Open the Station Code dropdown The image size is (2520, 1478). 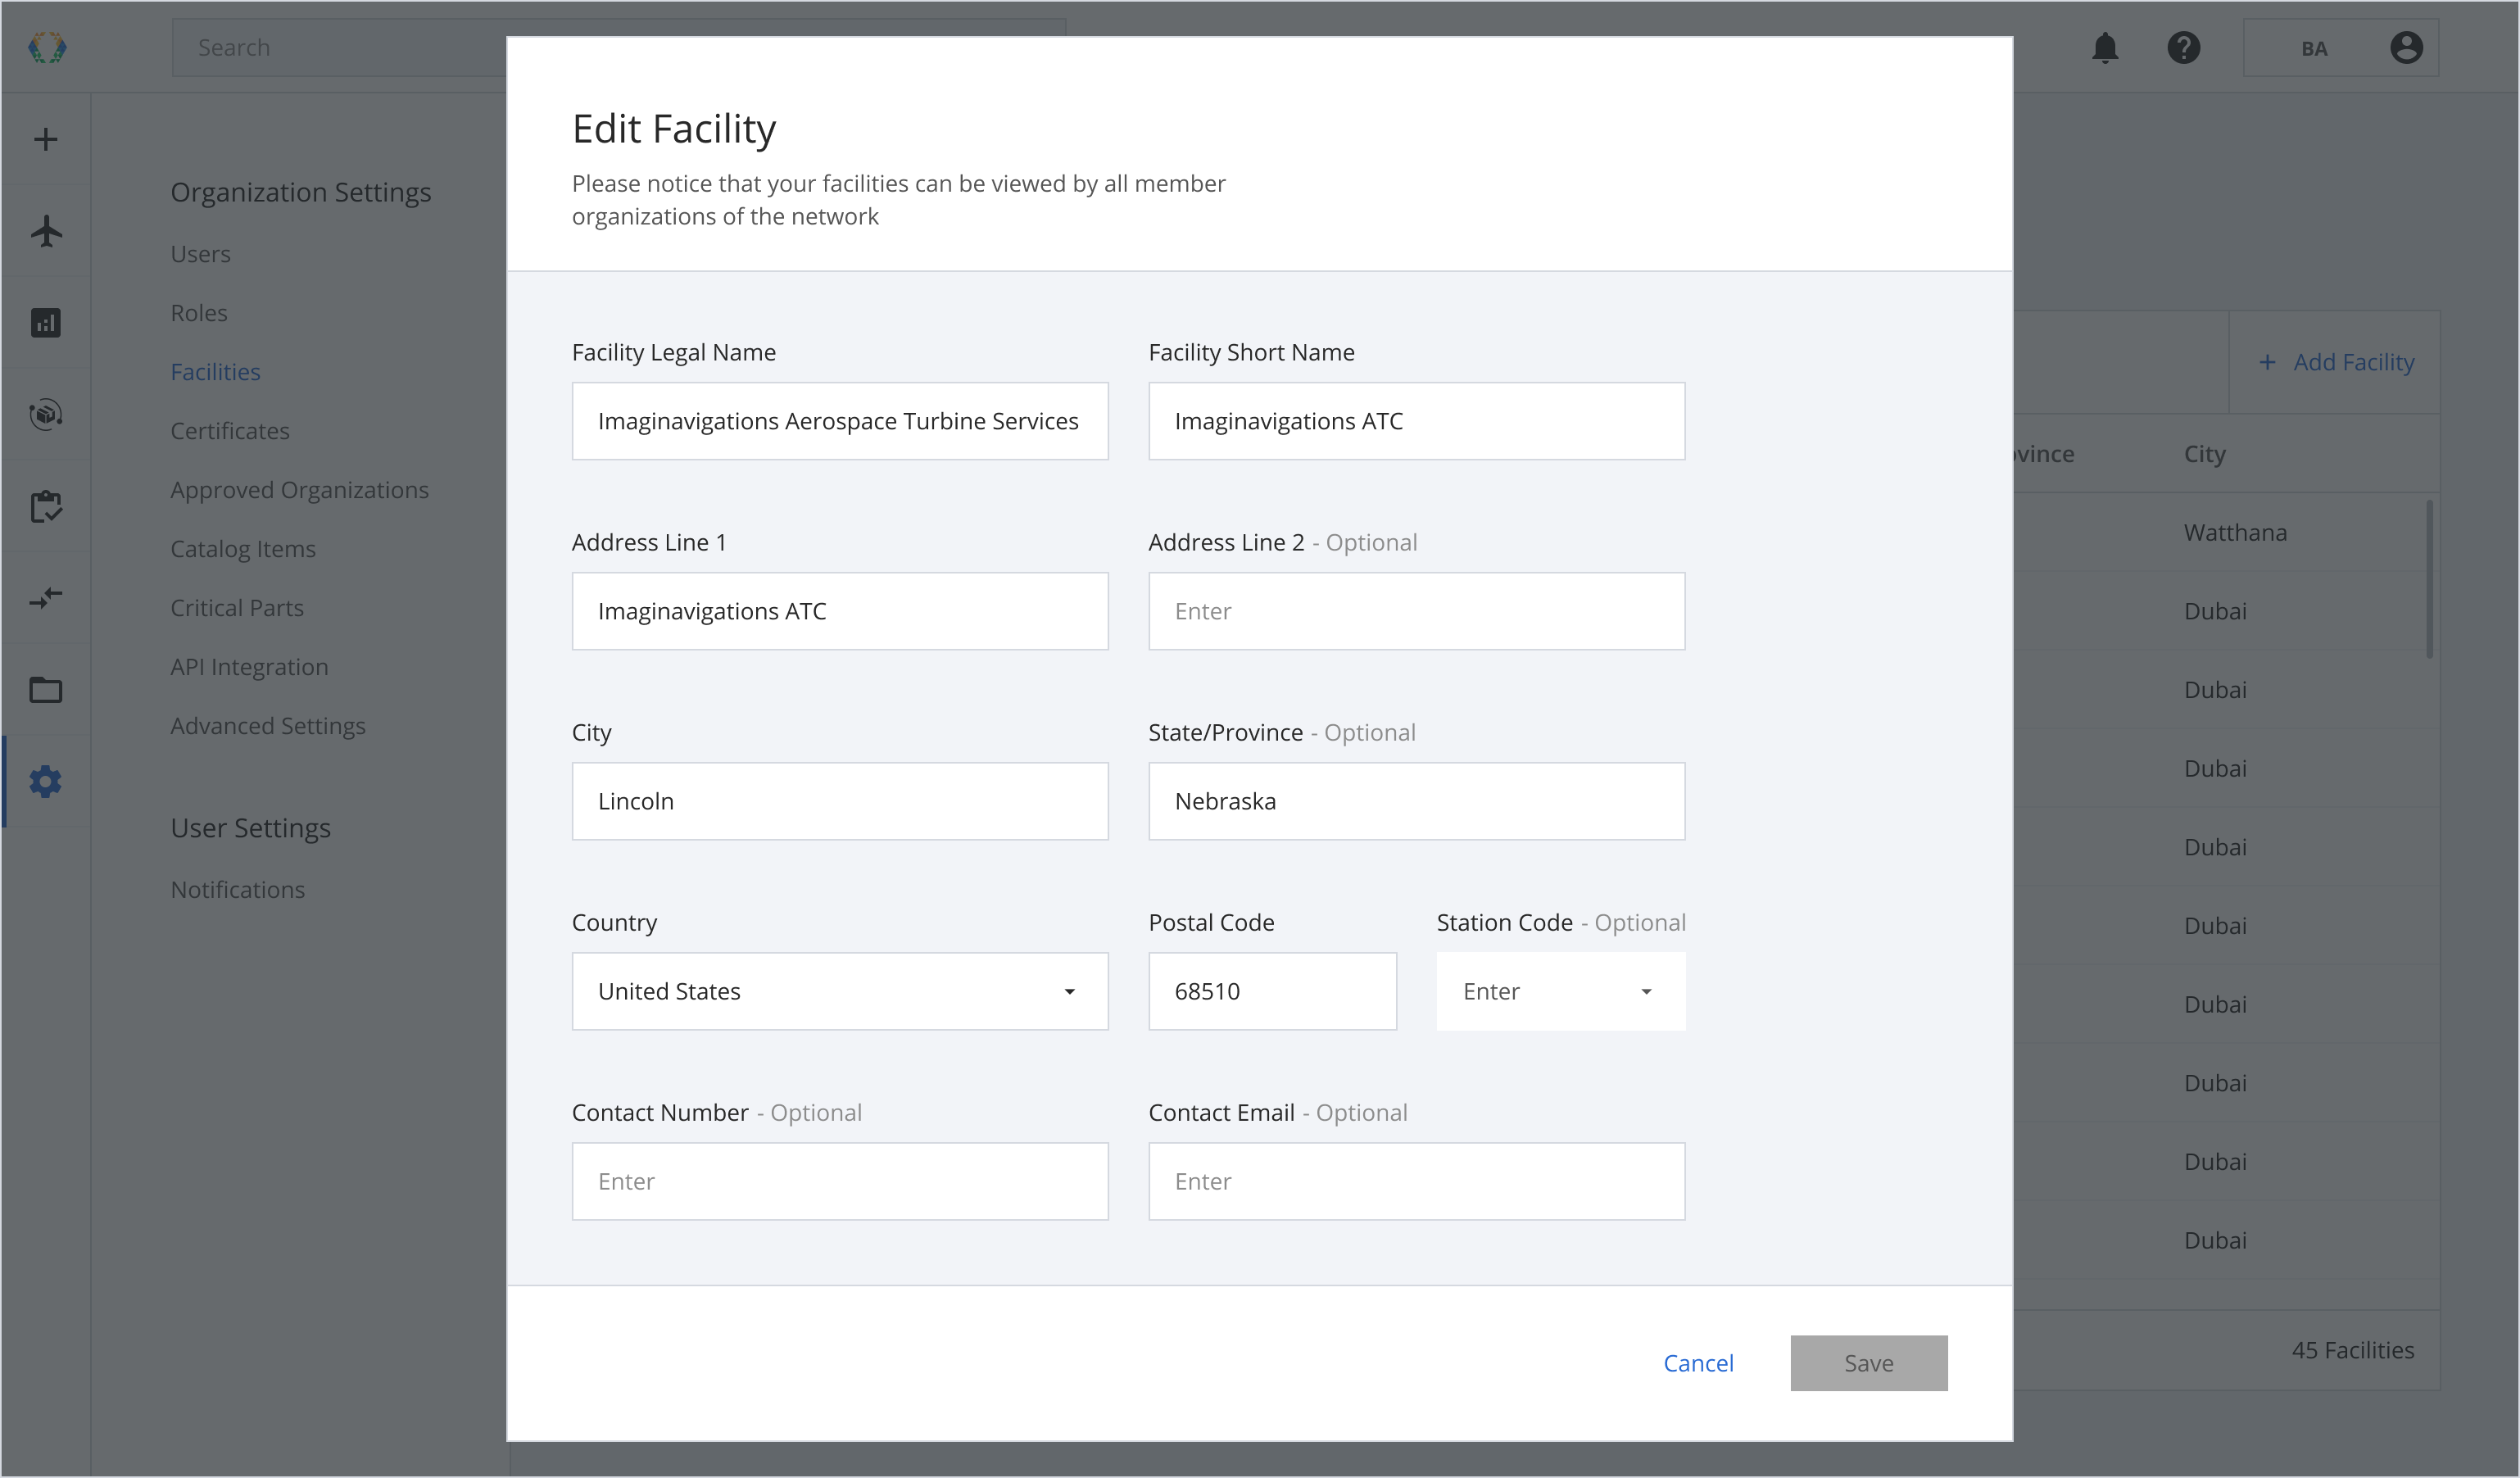(x=1561, y=991)
